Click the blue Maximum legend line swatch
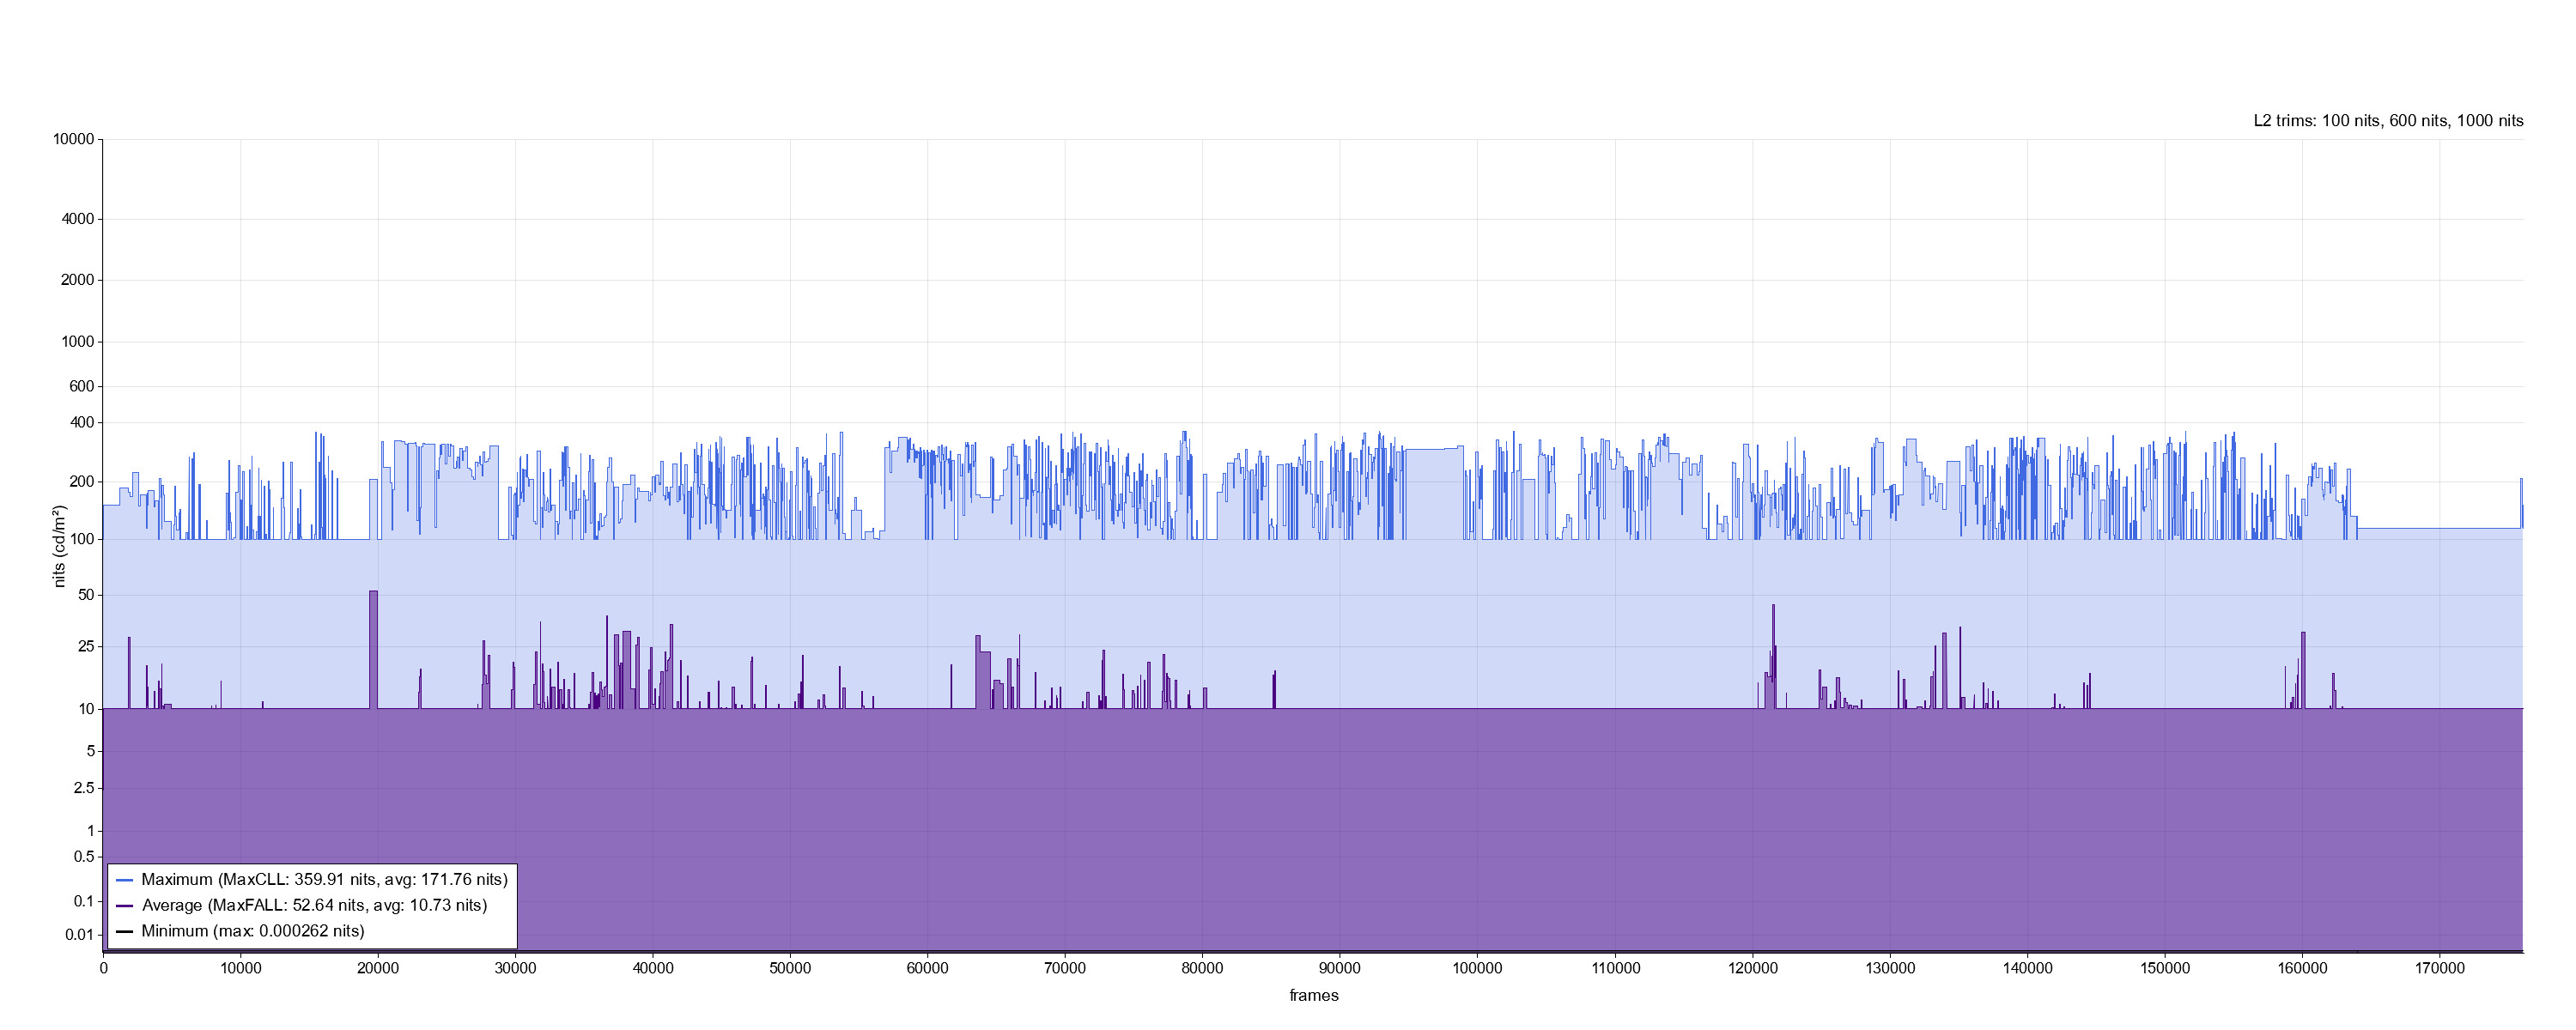2576x1030 pixels. (125, 880)
